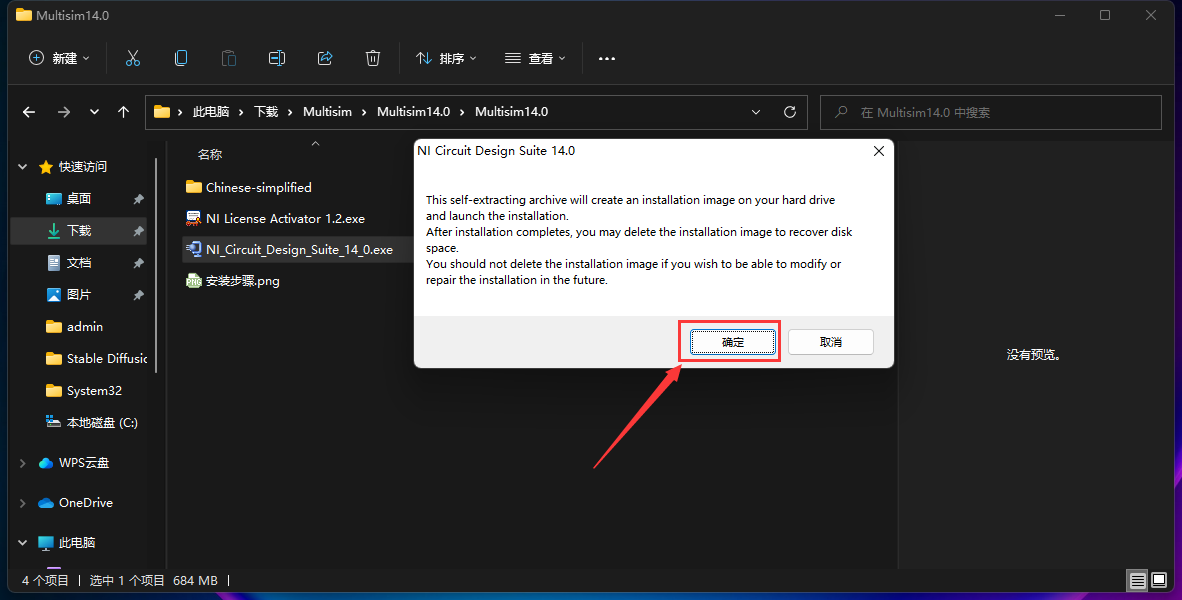The height and width of the screenshot is (600, 1182).
Task: Open recent locations chevron next to forward arrow
Action: [x=94, y=112]
